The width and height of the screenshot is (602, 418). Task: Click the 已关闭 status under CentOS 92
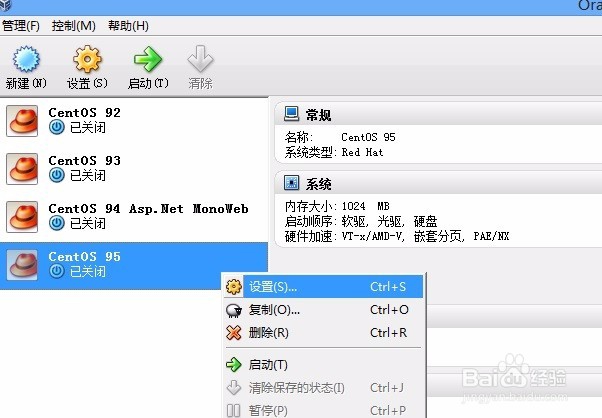pos(88,127)
